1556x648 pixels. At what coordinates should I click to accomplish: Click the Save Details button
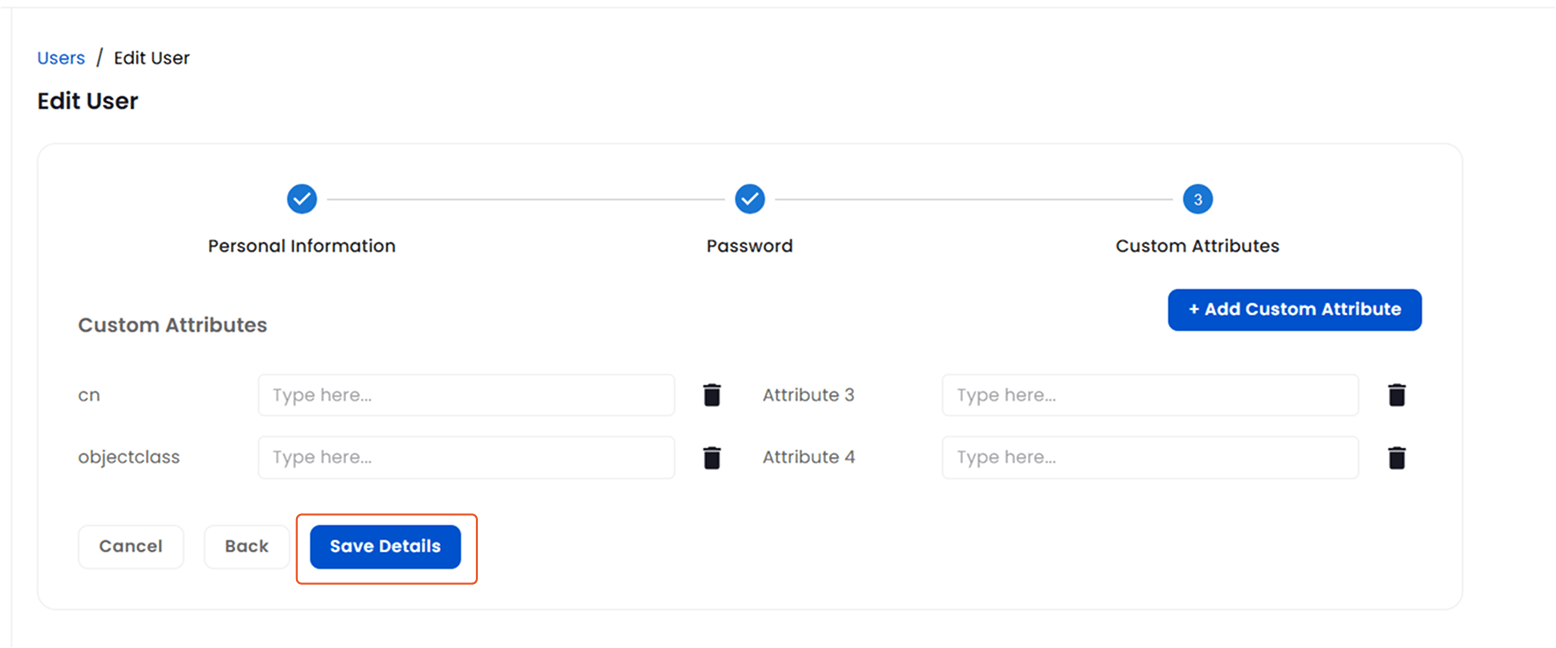pyautogui.click(x=385, y=546)
